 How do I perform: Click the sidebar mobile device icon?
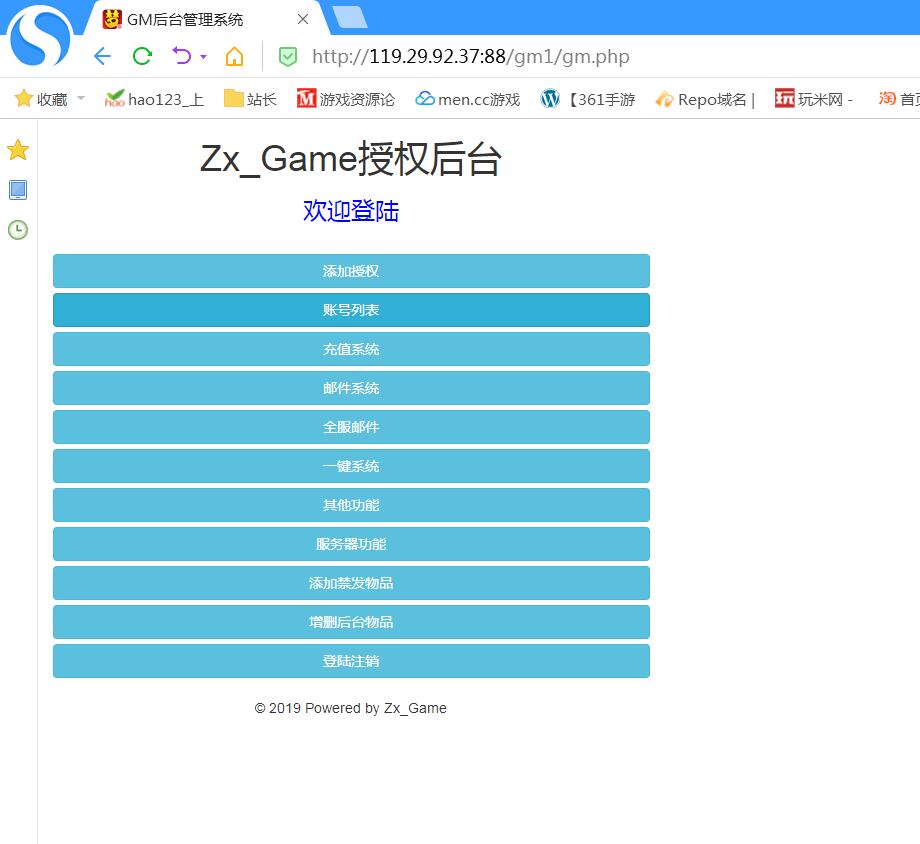click(x=18, y=190)
